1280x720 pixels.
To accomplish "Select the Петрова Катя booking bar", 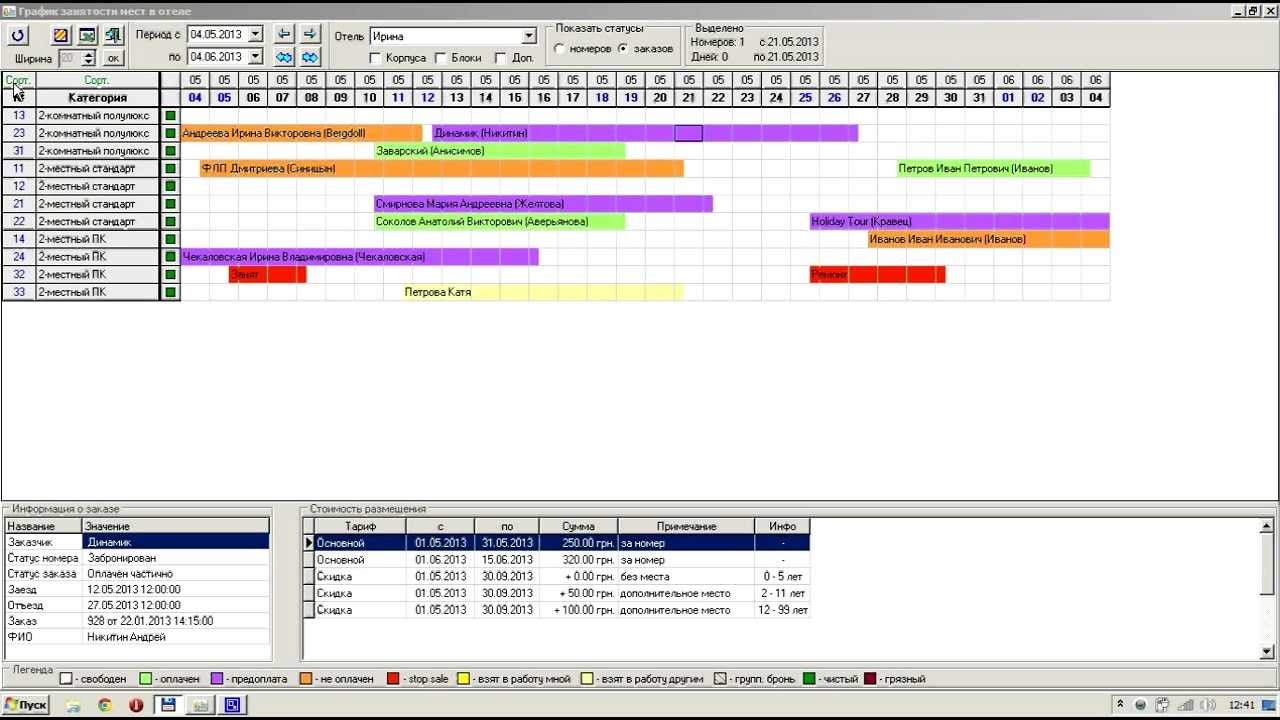I will [543, 293].
